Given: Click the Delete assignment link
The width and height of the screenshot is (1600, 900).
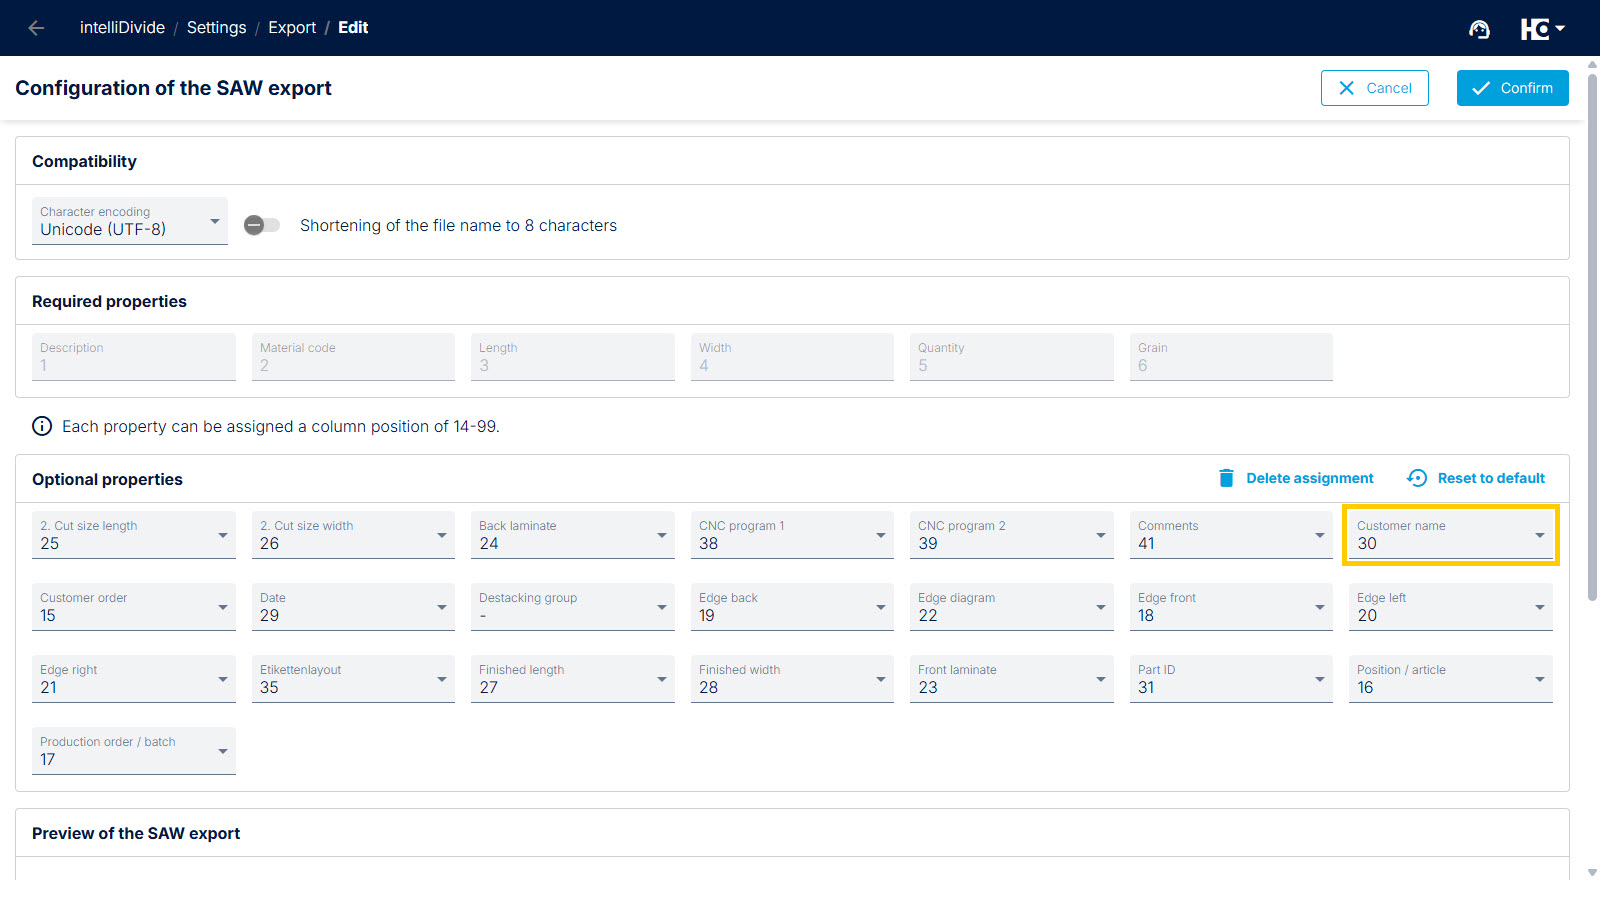Looking at the screenshot, I should (x=1309, y=478).
